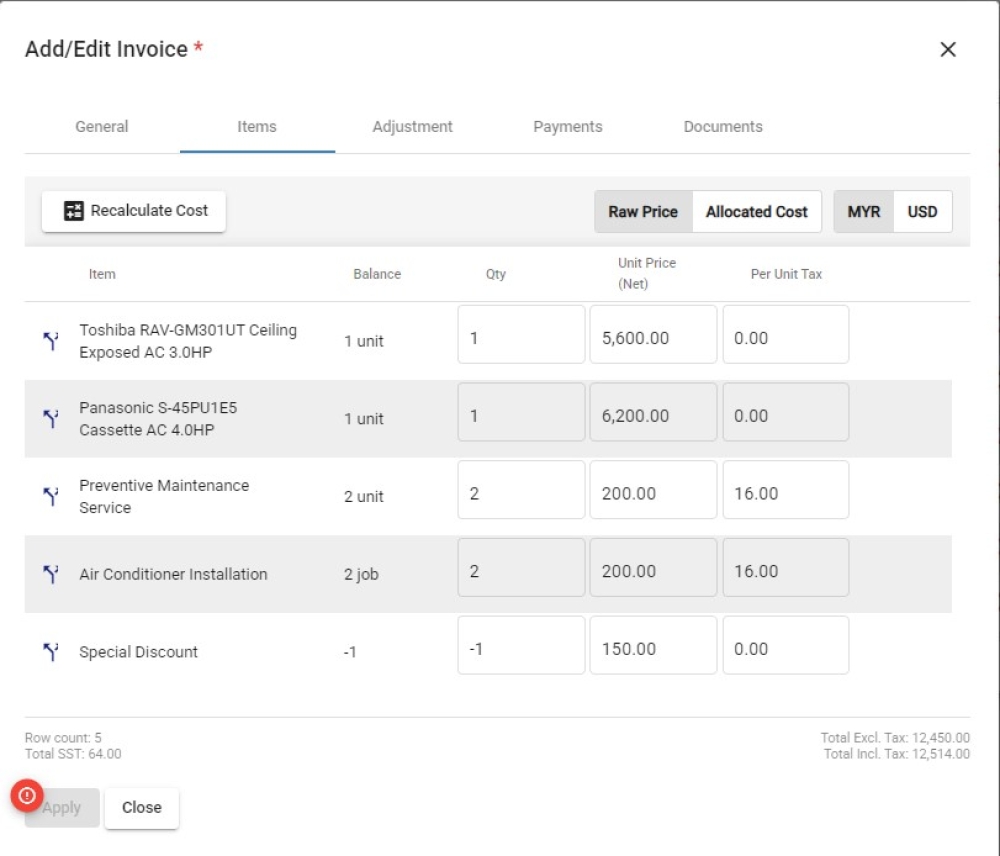Click the red alert icon near Apply
The width and height of the screenshot is (1000, 856).
coord(27,795)
